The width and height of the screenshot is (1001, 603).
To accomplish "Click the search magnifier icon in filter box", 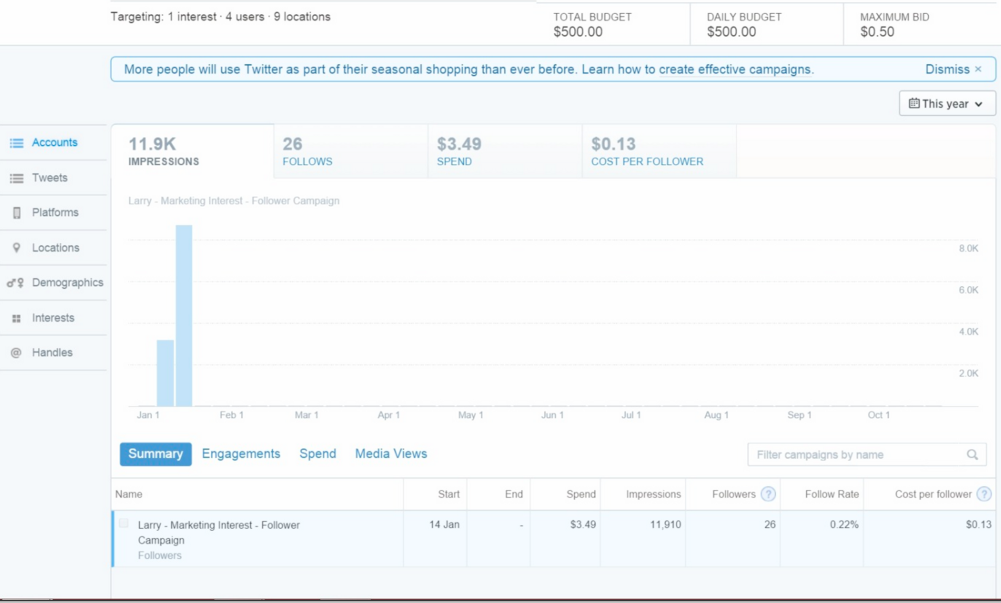I will click(972, 455).
